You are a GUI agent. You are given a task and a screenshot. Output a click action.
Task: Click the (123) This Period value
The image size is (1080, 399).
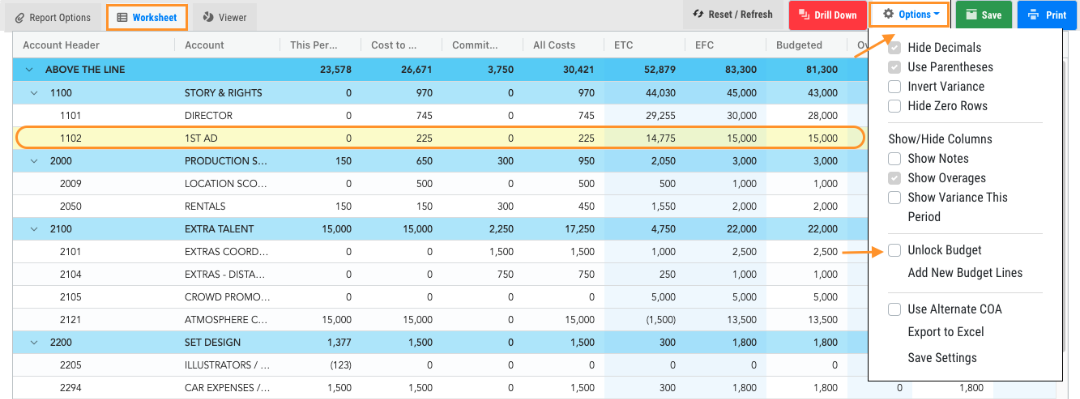pyautogui.click(x=341, y=365)
